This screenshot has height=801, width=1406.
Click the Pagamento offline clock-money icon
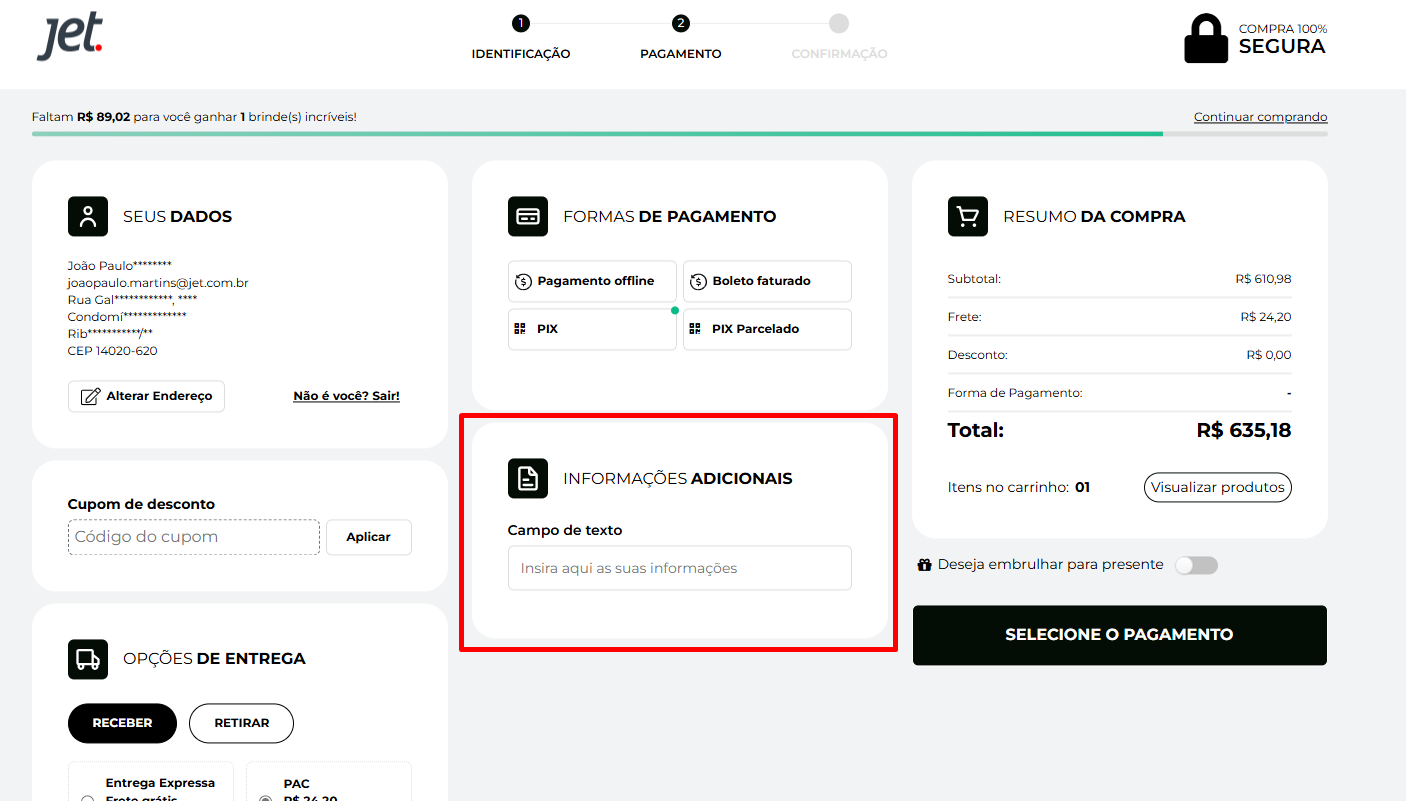[x=523, y=281]
